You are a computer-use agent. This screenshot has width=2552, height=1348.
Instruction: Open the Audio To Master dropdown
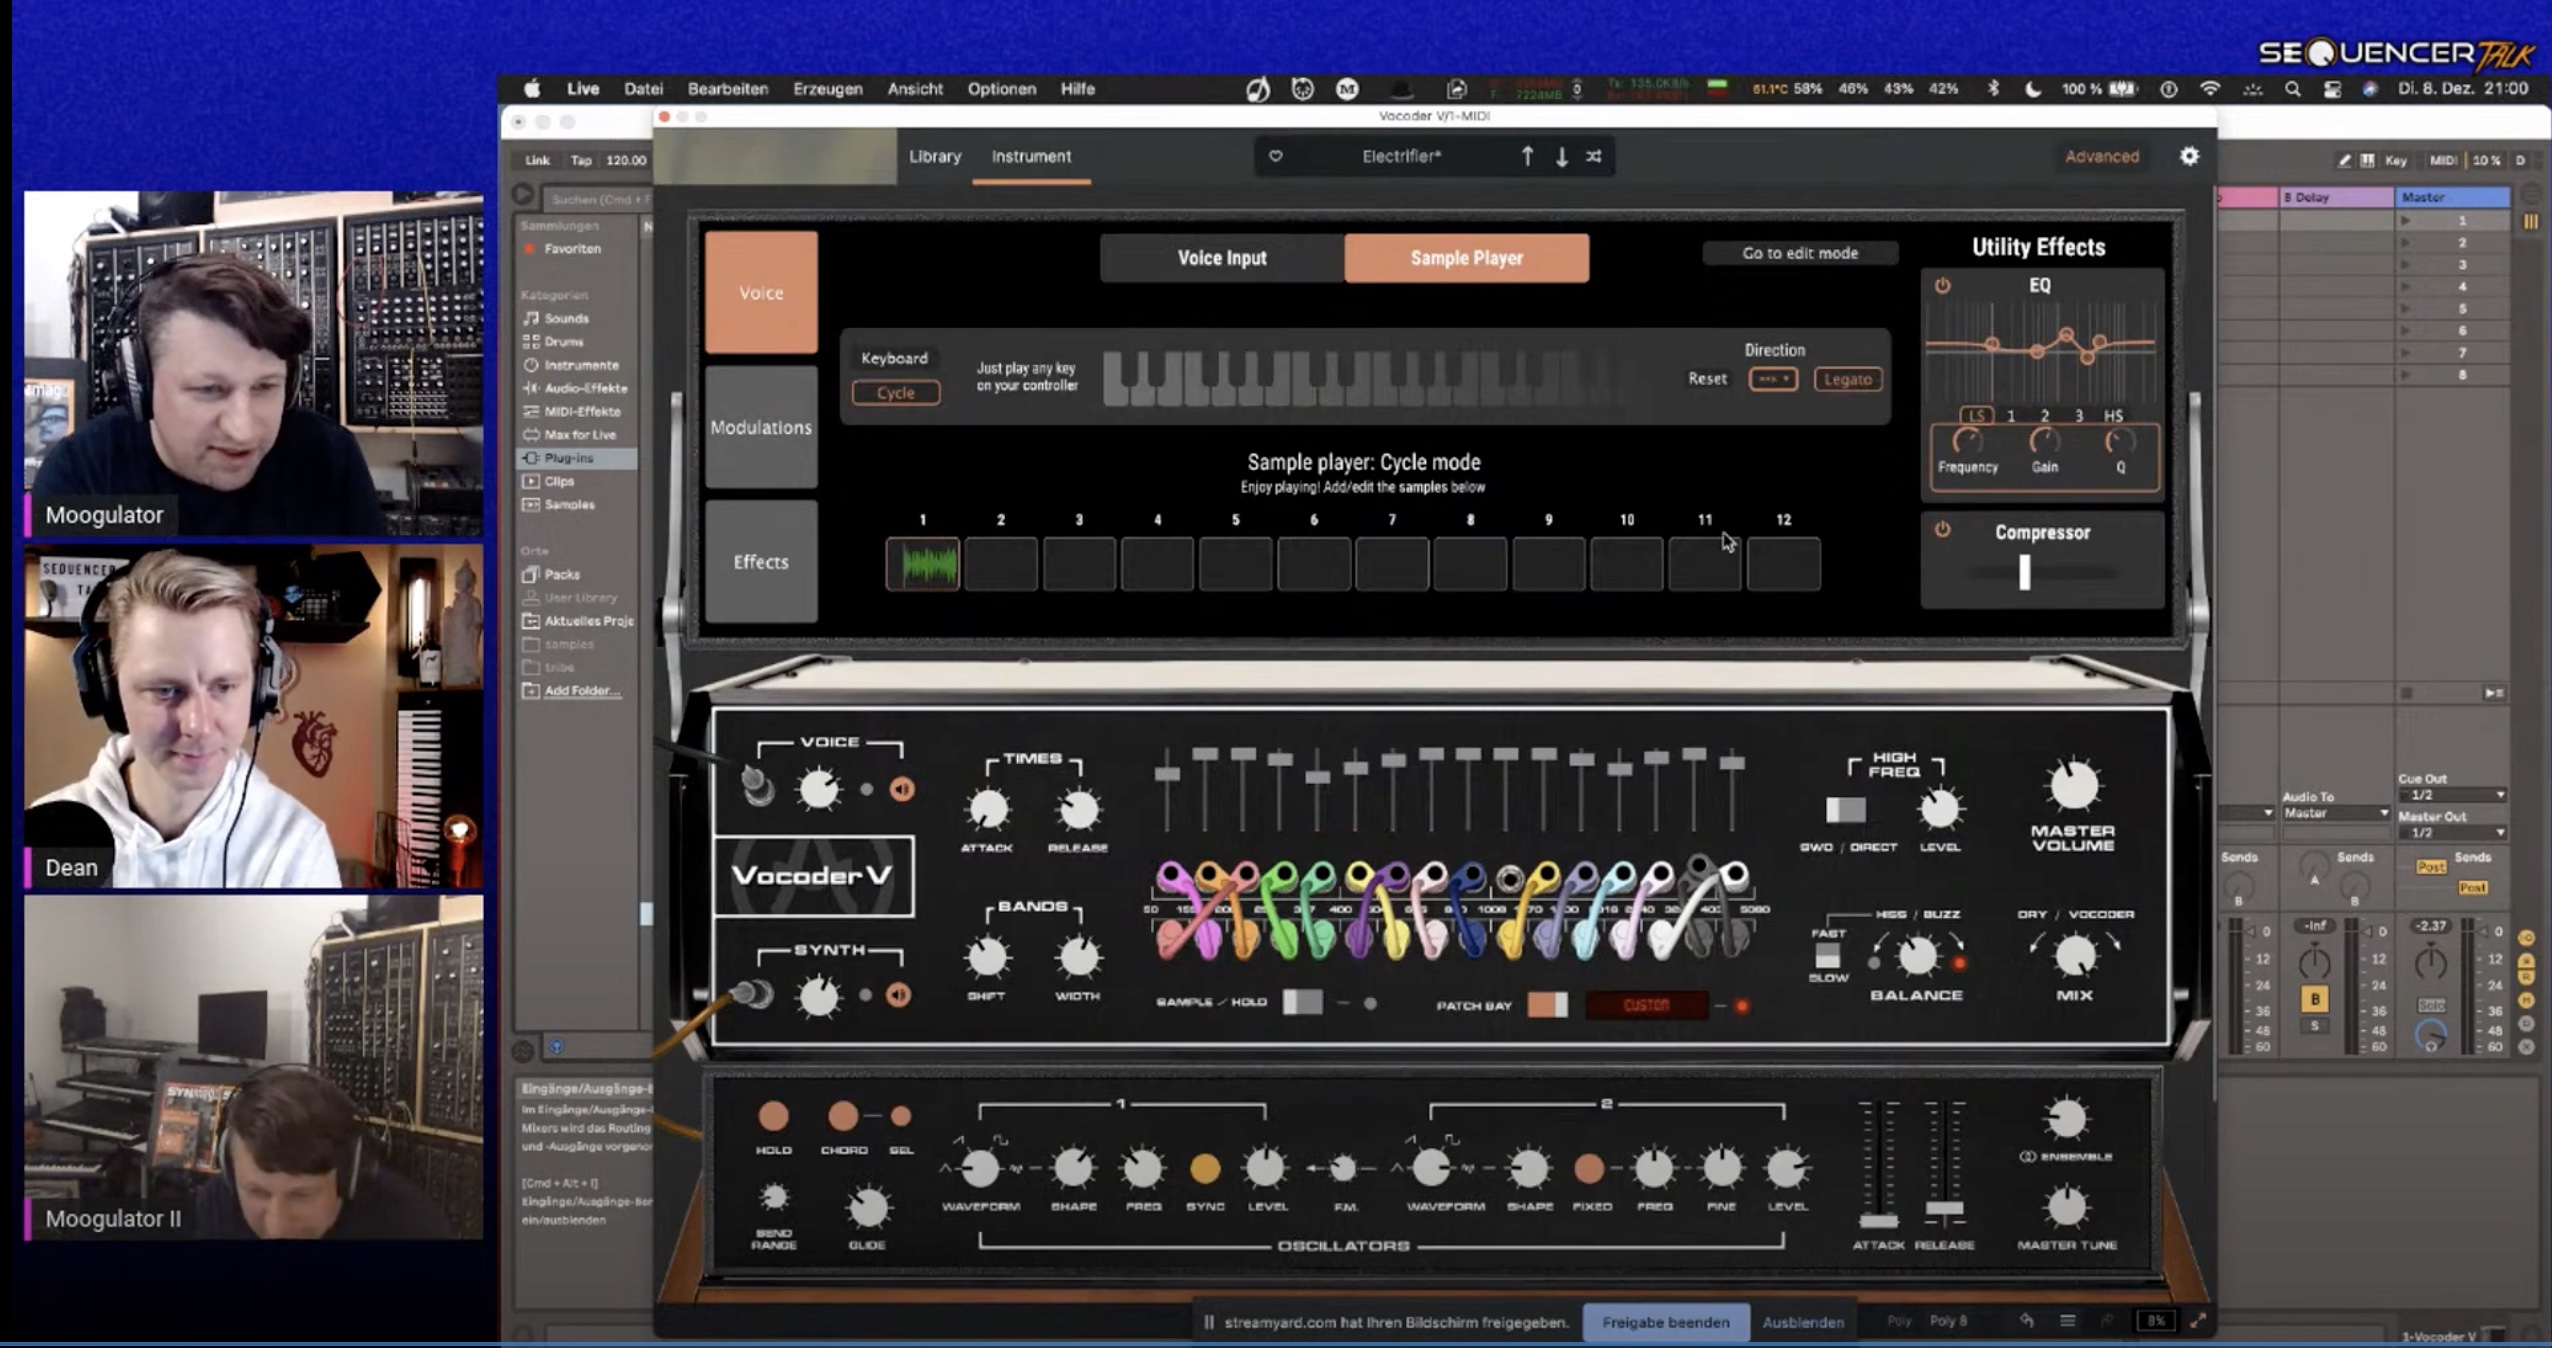pos(2336,813)
